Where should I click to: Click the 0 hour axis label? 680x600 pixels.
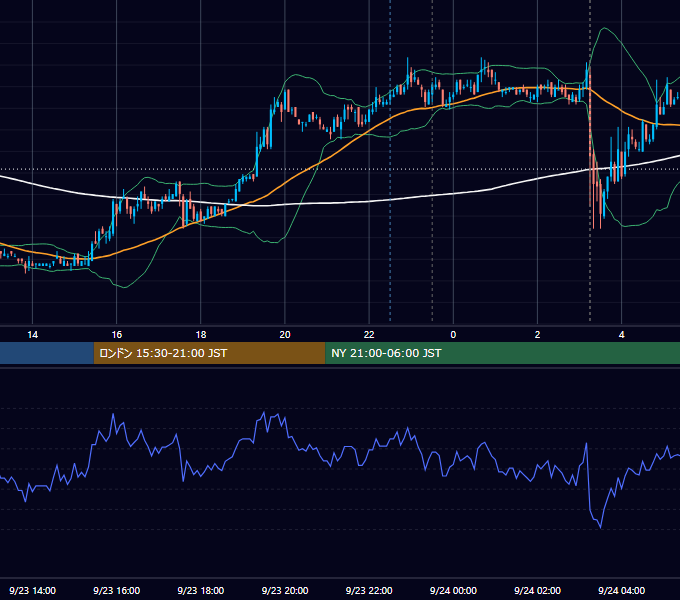click(x=453, y=335)
